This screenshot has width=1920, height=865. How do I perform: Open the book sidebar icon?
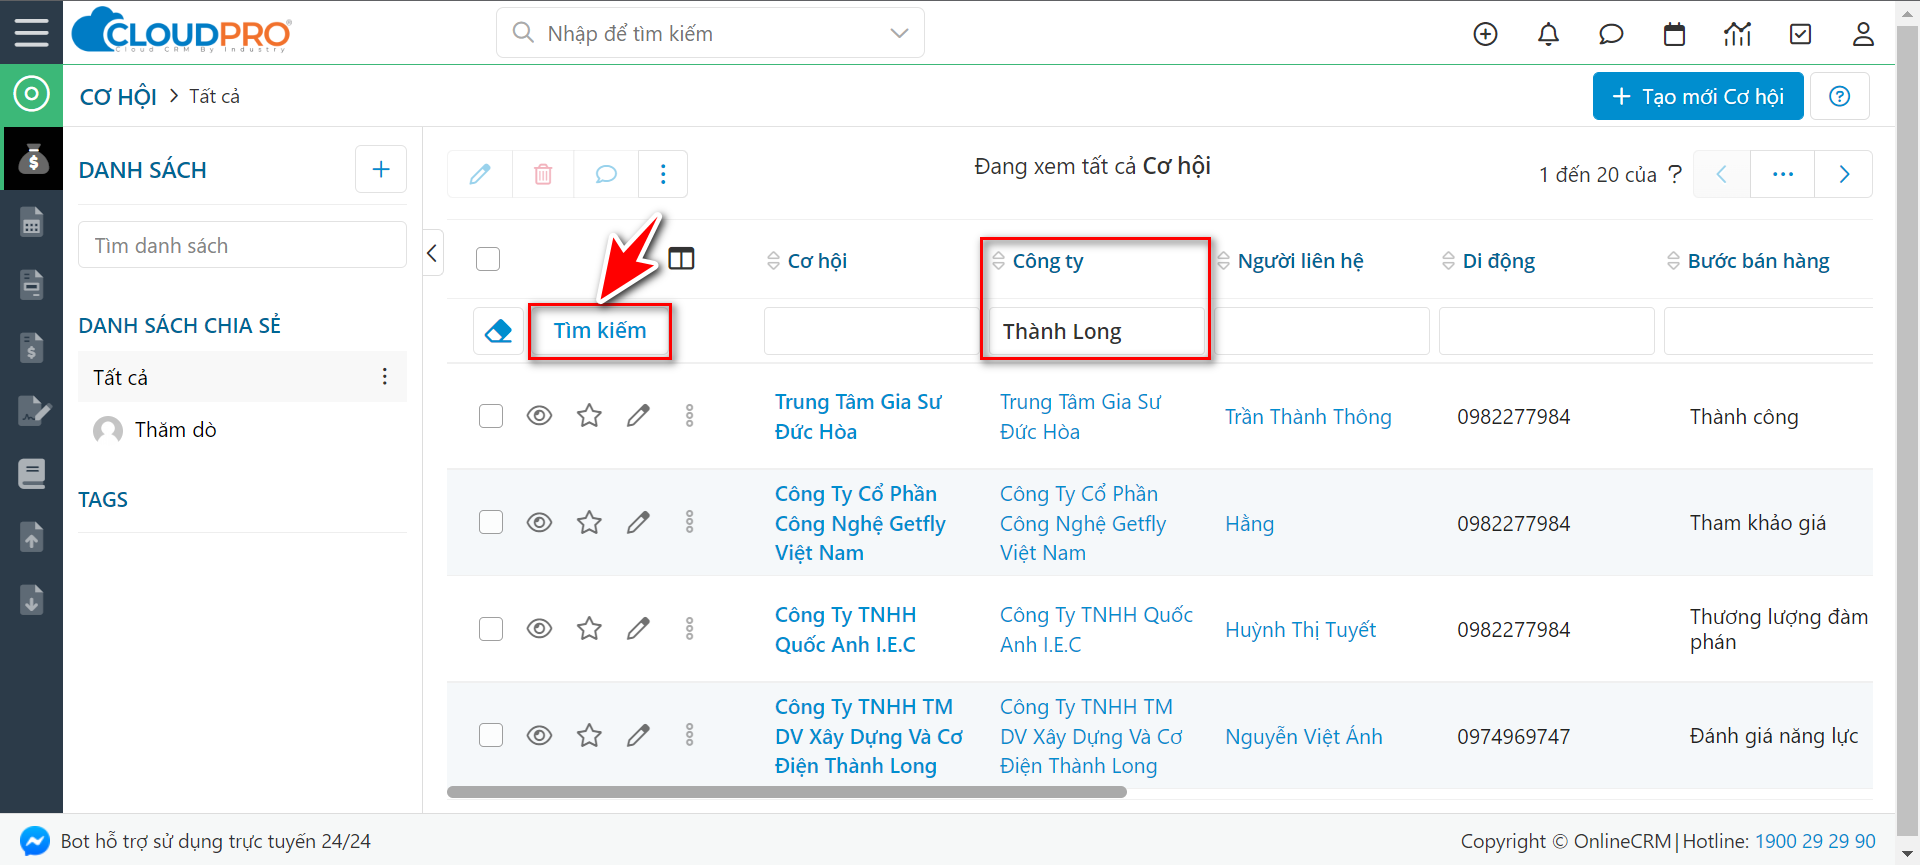(32, 474)
